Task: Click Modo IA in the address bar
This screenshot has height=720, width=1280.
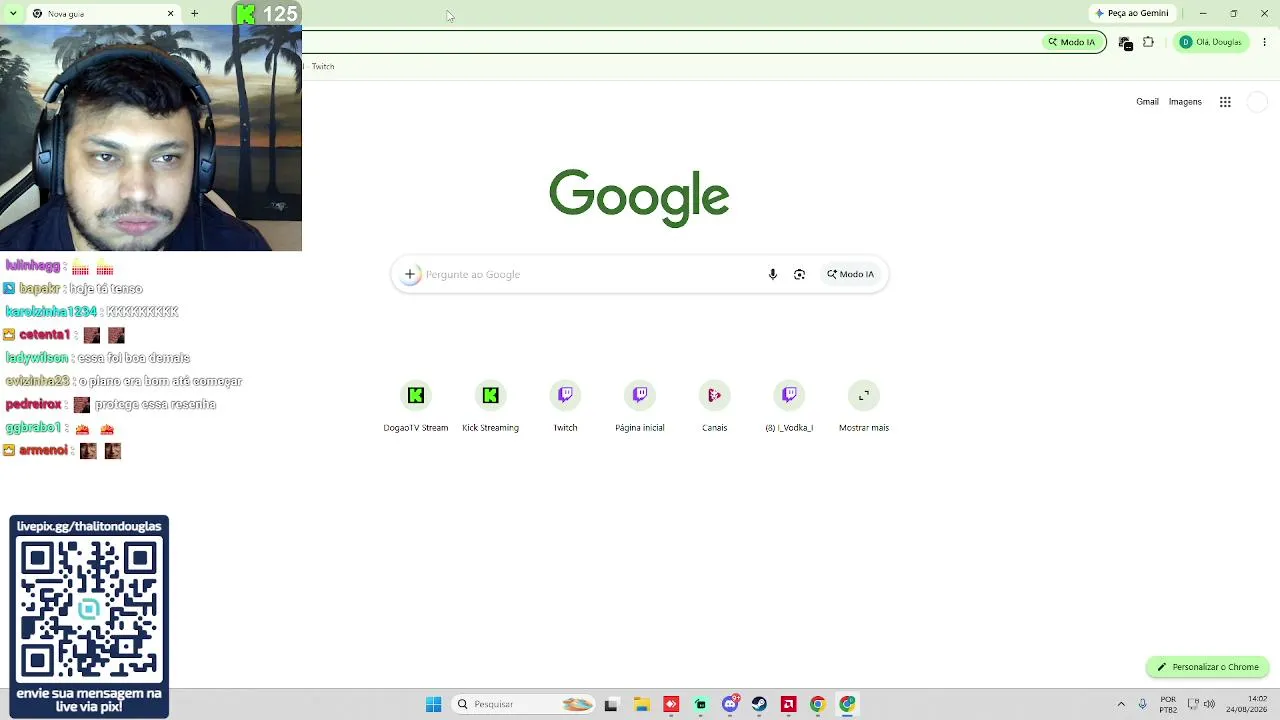Action: (x=1072, y=42)
